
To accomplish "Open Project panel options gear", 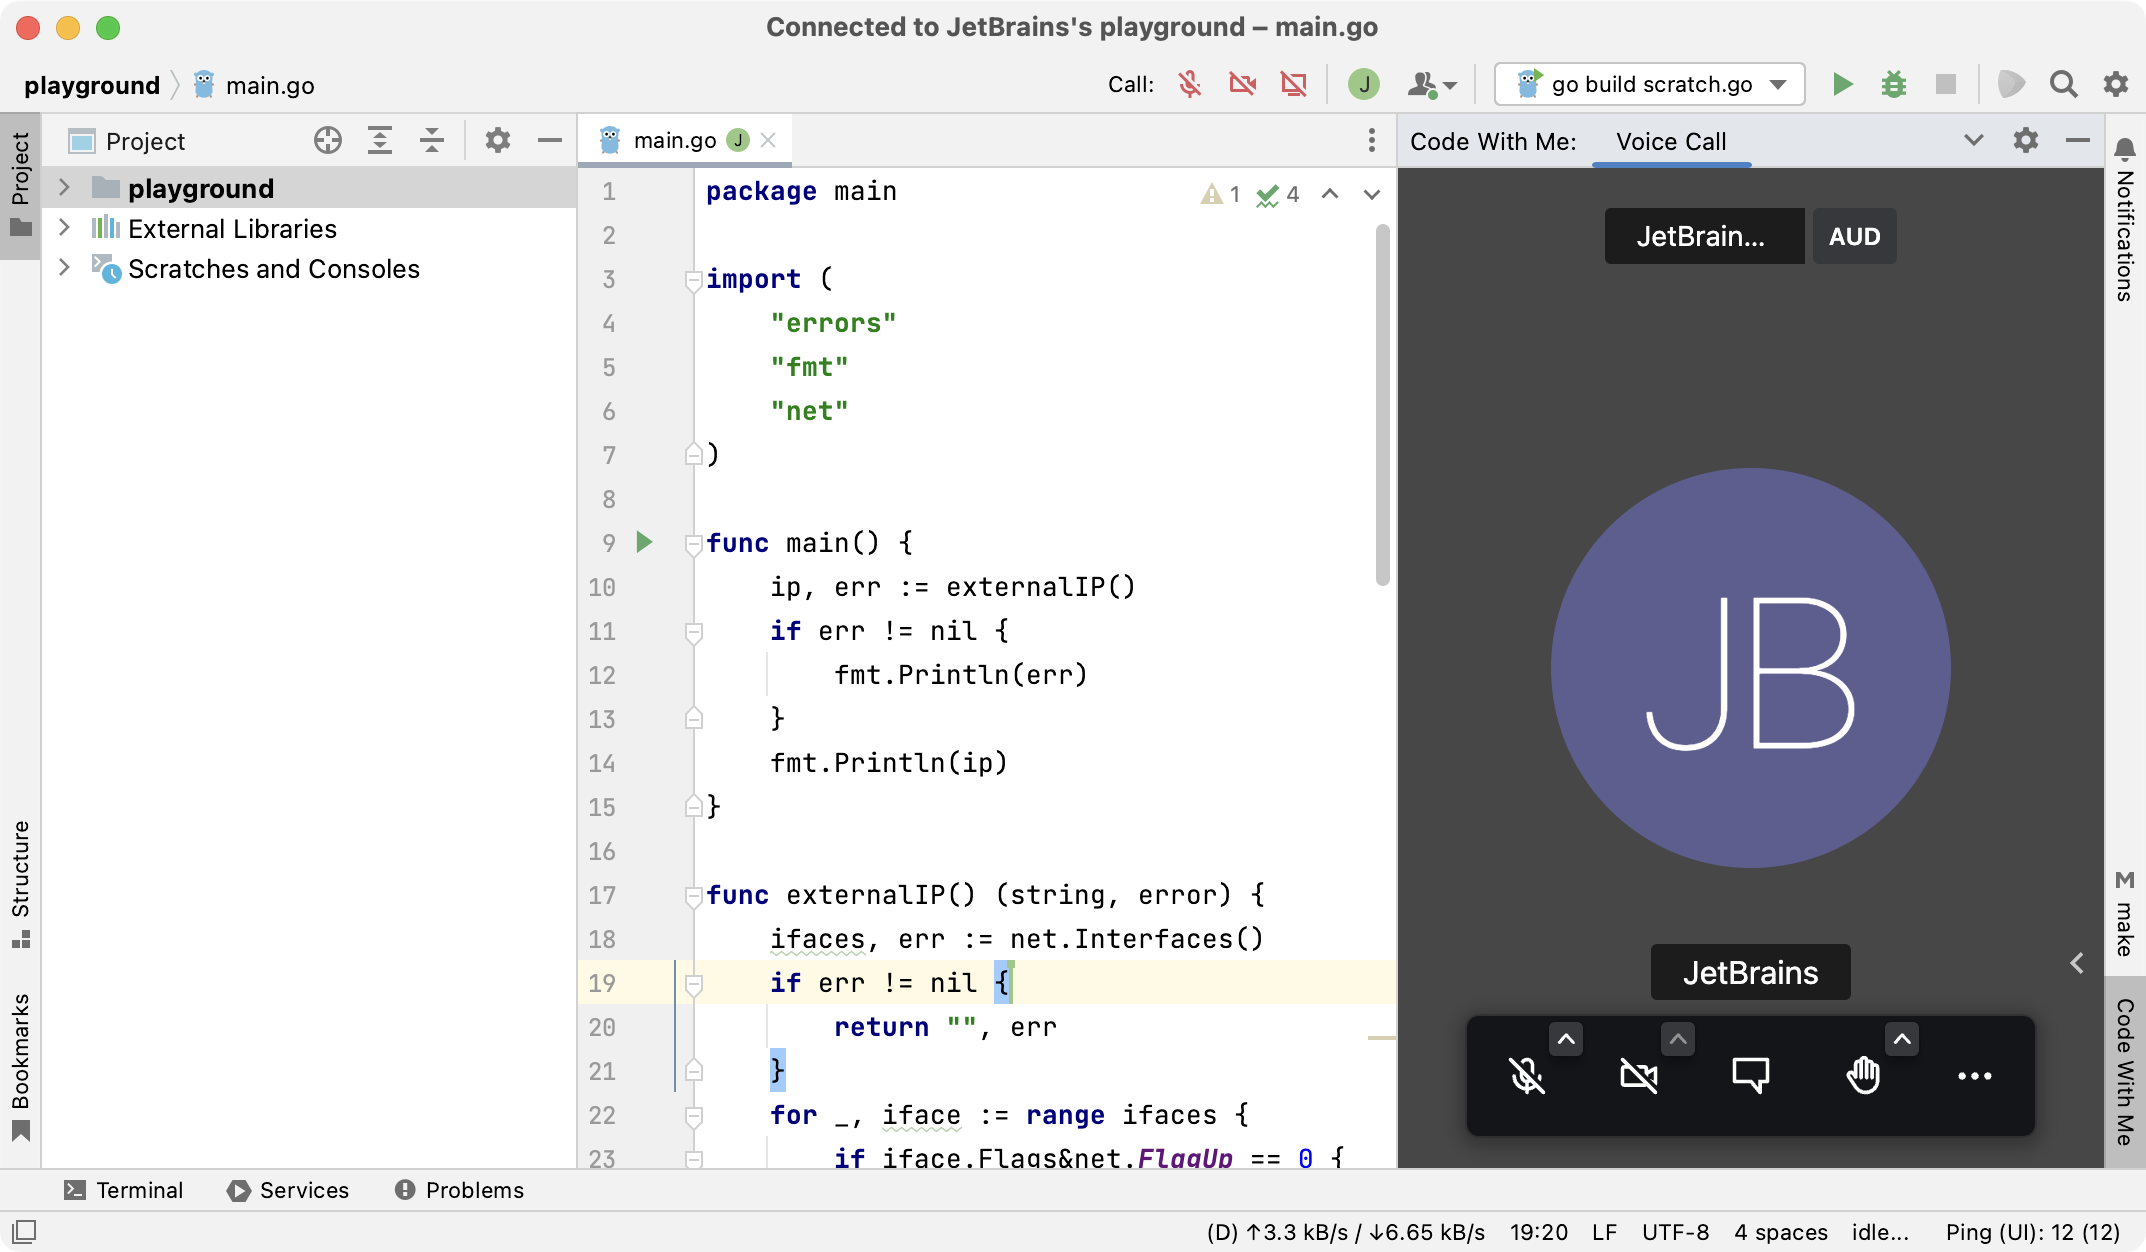I will (x=498, y=140).
